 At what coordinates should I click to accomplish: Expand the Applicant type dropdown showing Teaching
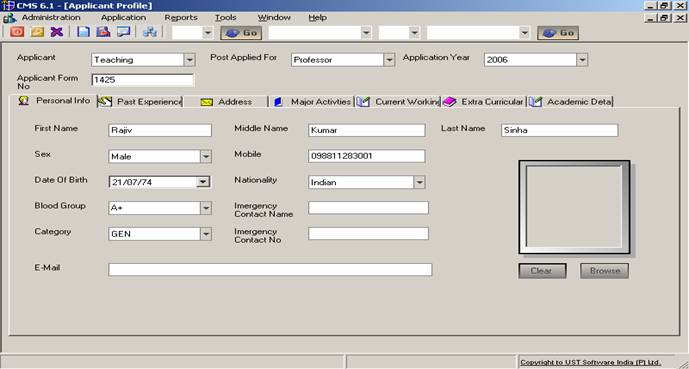189,60
